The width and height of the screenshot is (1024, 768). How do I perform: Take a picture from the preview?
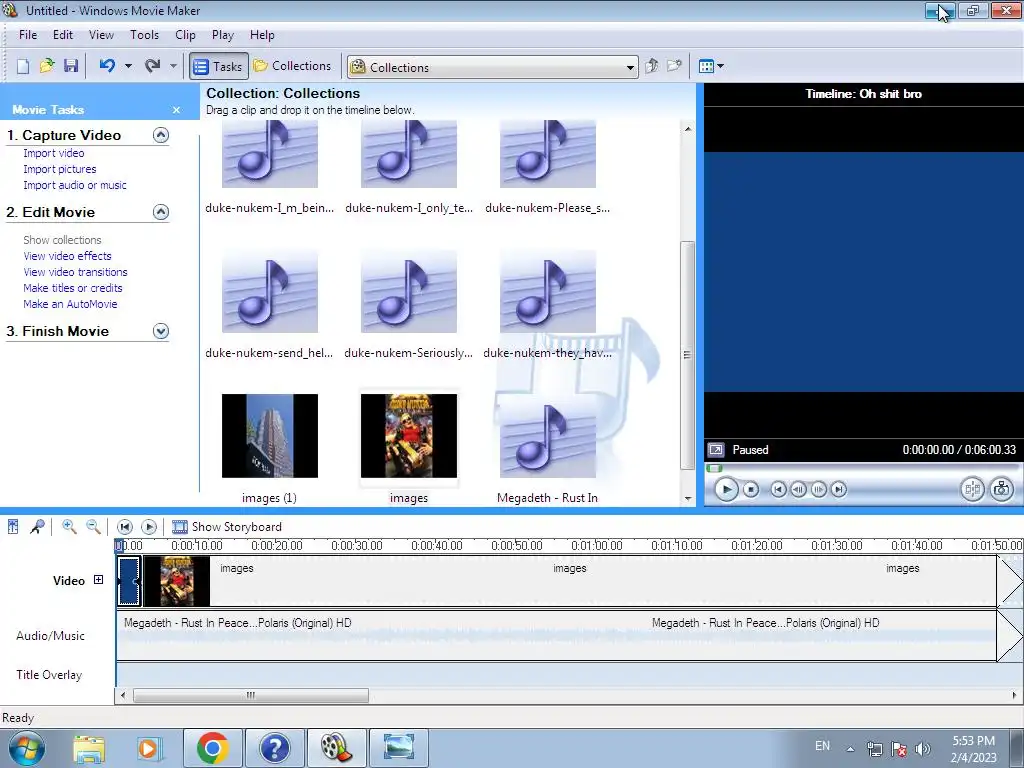point(1001,489)
